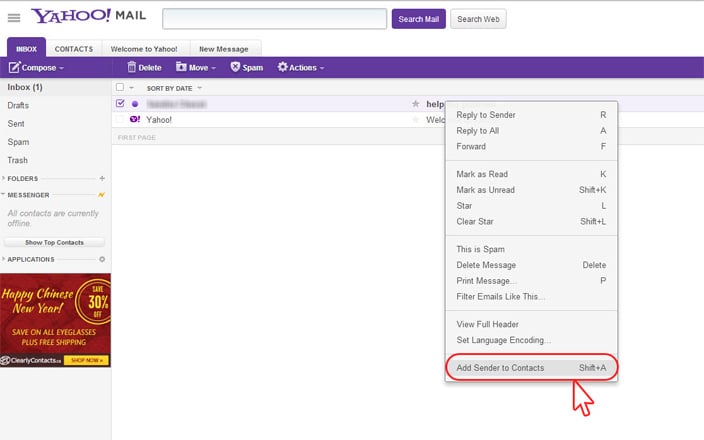The height and width of the screenshot is (440, 704).
Task: Select Star in the context menu
Action: pyautogui.click(x=531, y=206)
